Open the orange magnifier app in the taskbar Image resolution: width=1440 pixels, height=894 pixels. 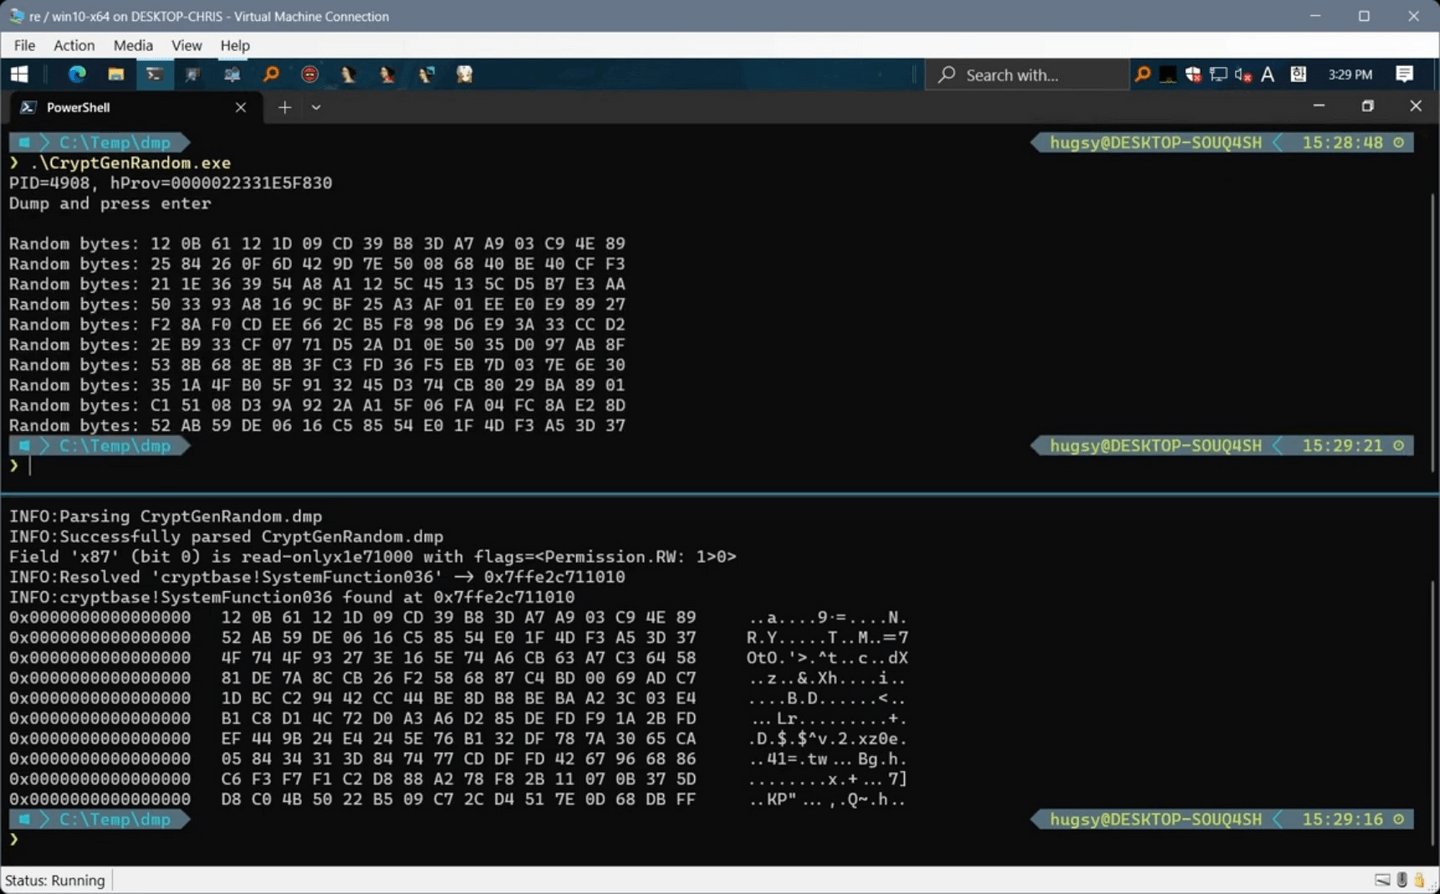[x=271, y=74]
